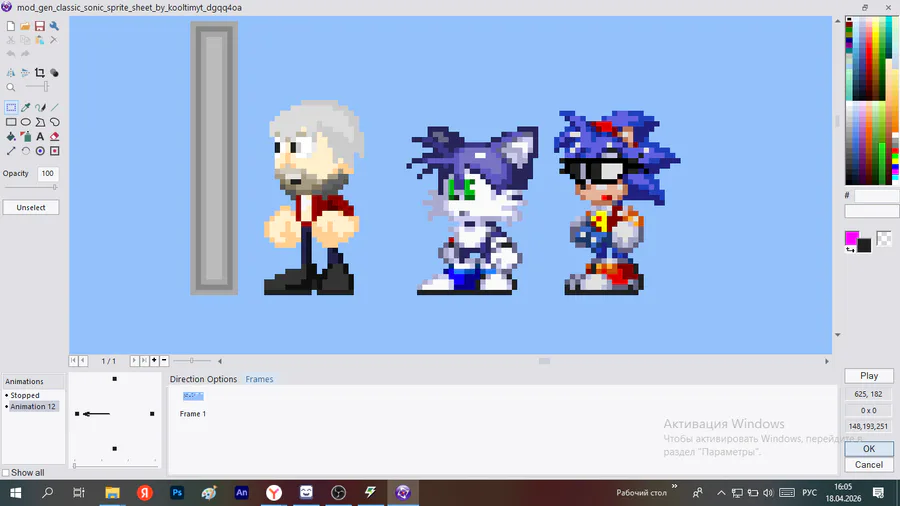
Task: Select the Resize (diagonal arrow) tool
Action: click(11, 151)
